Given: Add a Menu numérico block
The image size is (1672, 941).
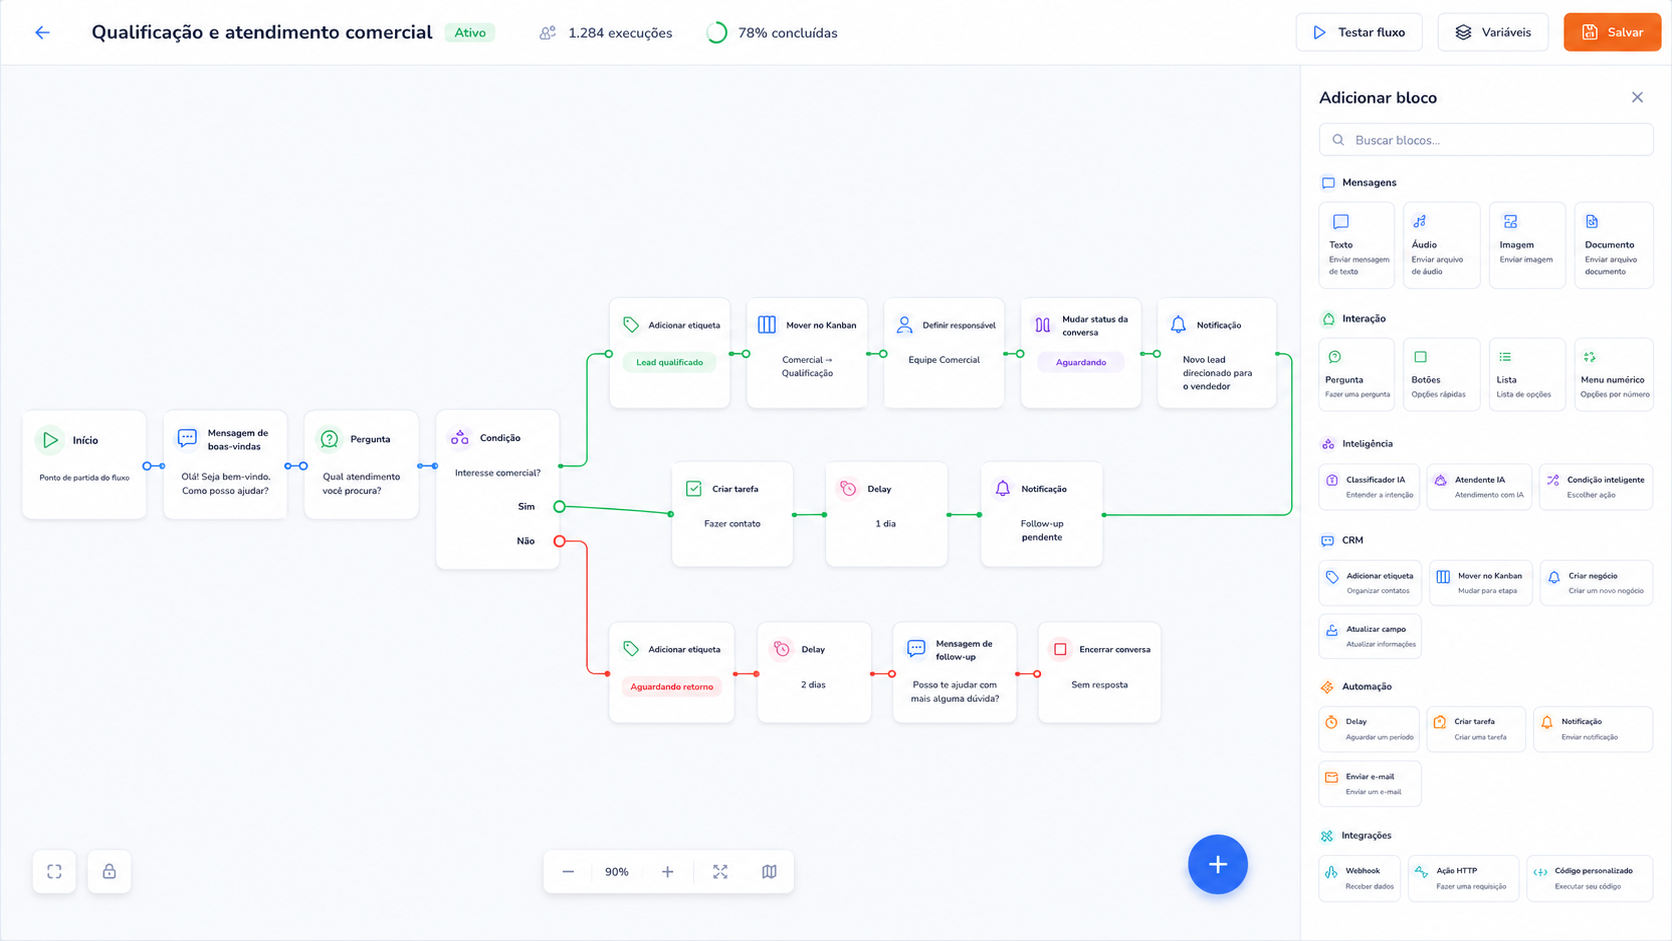Looking at the screenshot, I should [x=1613, y=374].
